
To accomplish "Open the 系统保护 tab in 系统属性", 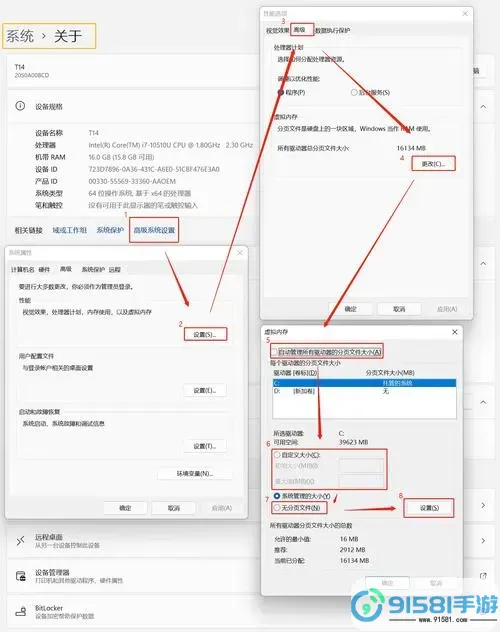I will click(93, 269).
